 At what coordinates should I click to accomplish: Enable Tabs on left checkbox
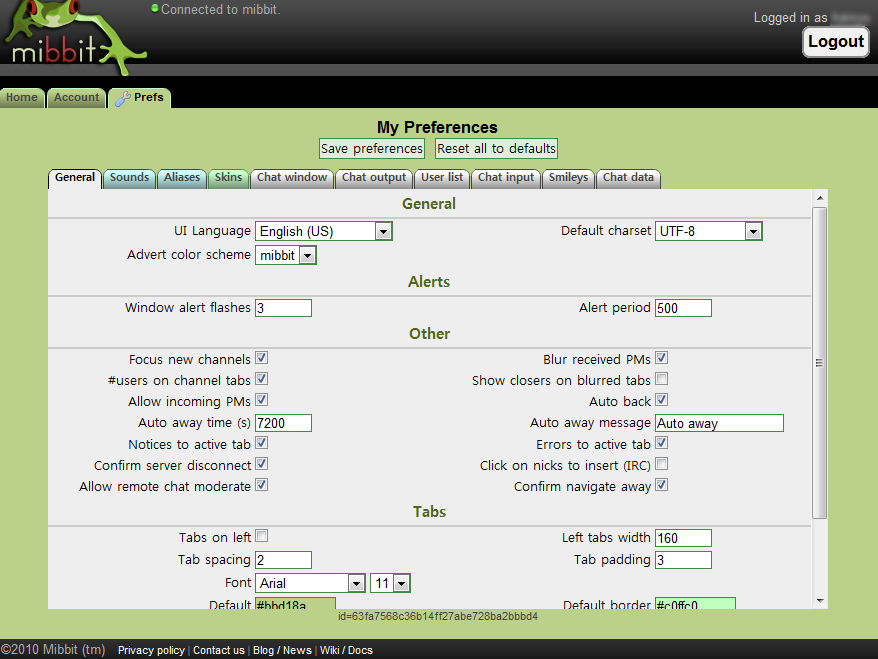click(261, 536)
